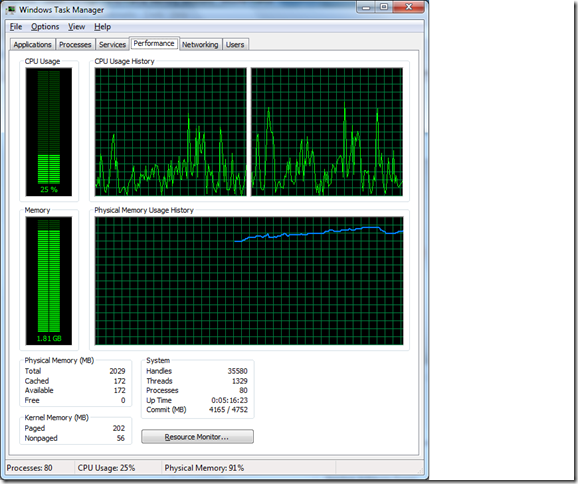
Task: Click the Nonpaged kernel memory value 56
Action: 121,438
